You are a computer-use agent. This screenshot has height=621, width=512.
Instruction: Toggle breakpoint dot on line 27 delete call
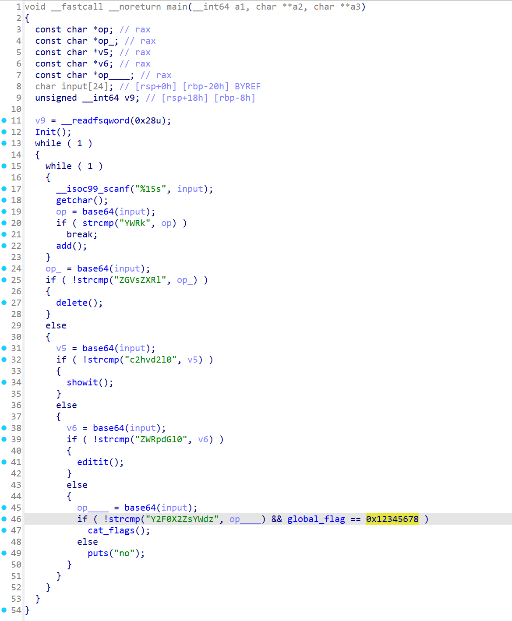[4, 303]
